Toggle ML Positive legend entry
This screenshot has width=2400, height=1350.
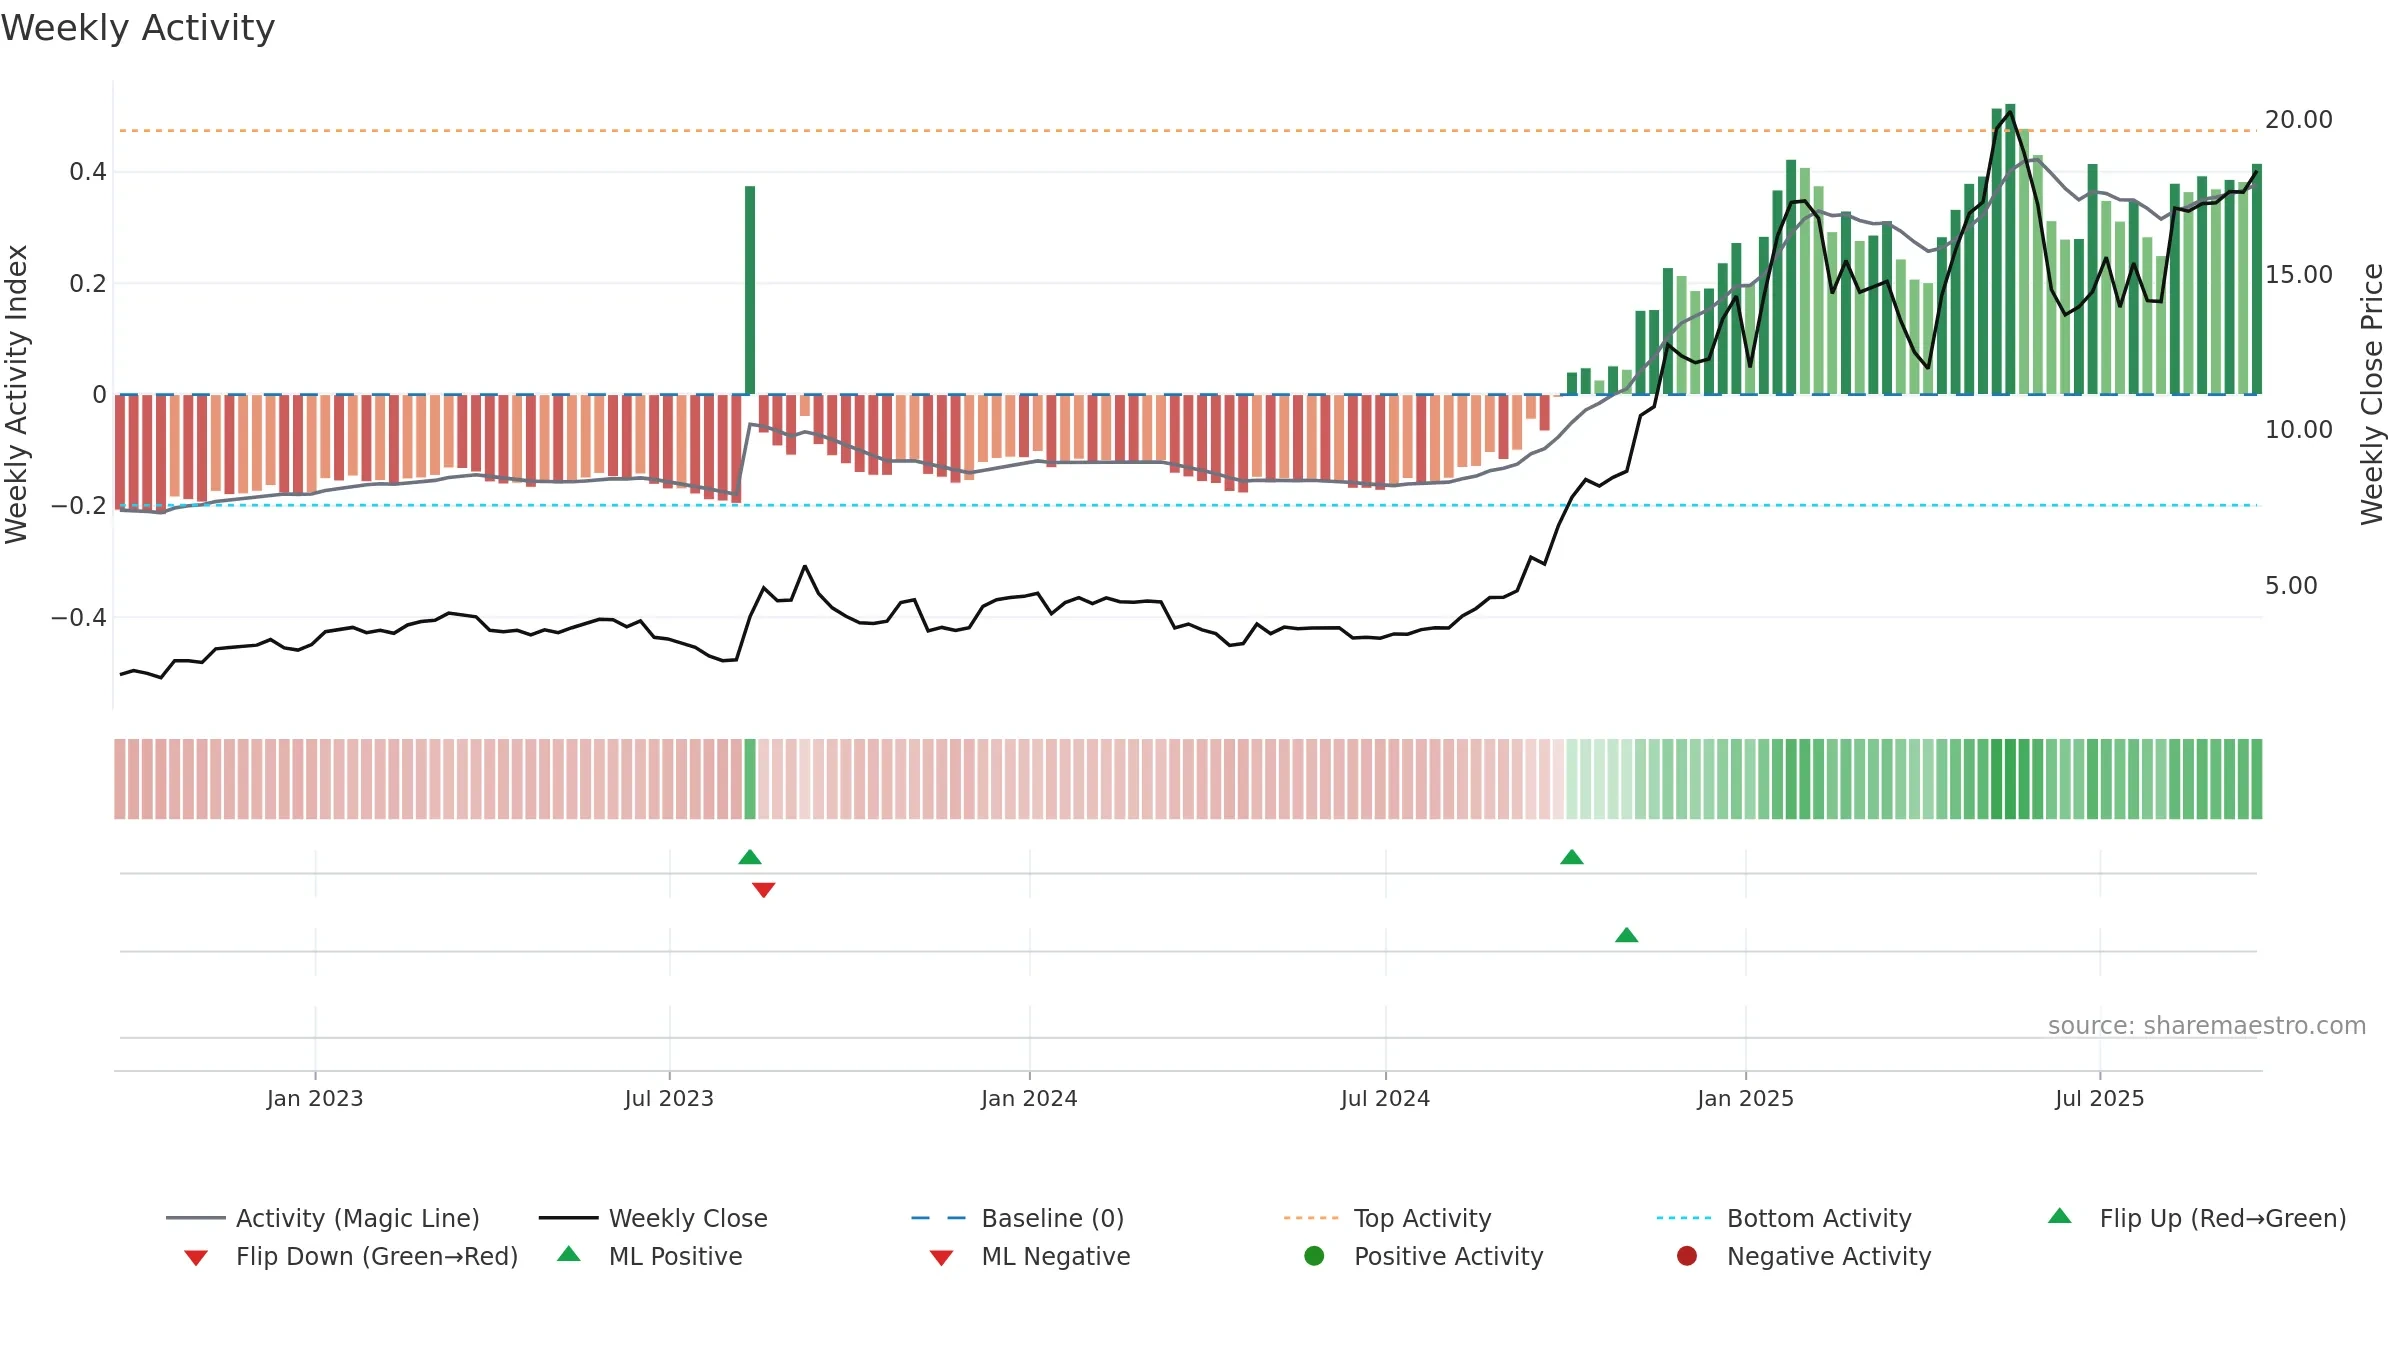[x=650, y=1256]
